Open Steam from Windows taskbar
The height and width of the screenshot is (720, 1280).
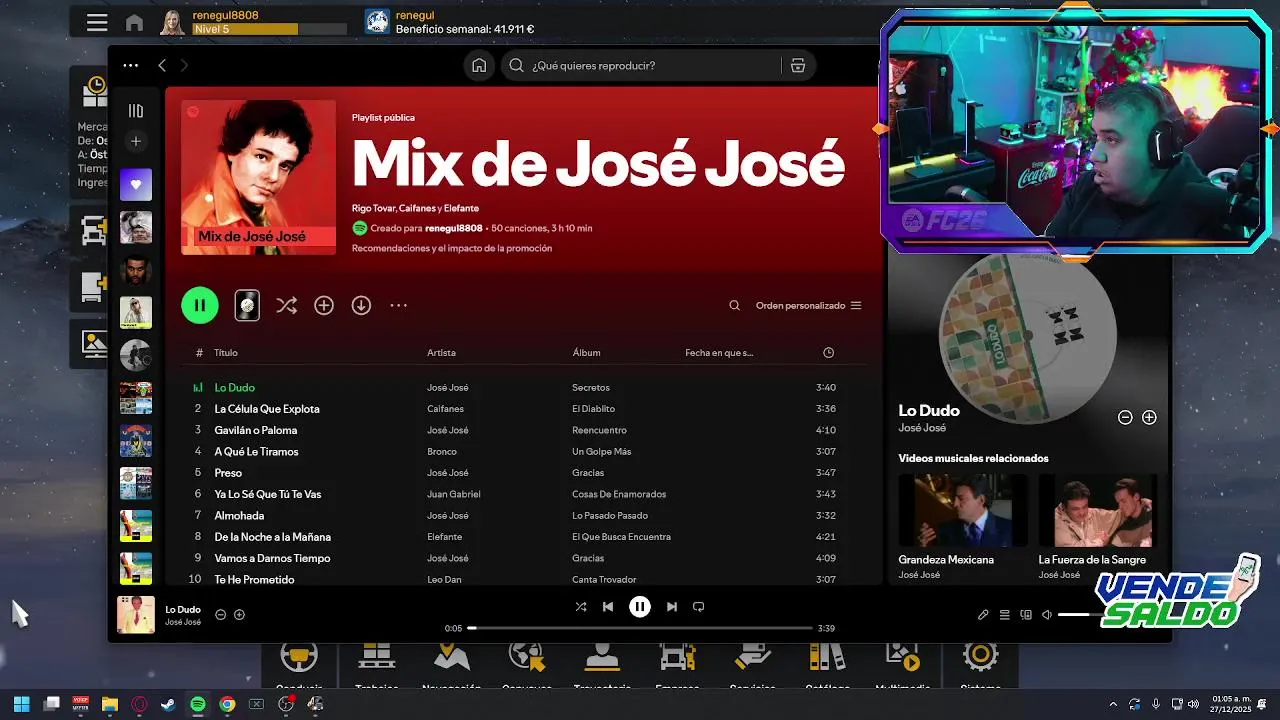(168, 704)
